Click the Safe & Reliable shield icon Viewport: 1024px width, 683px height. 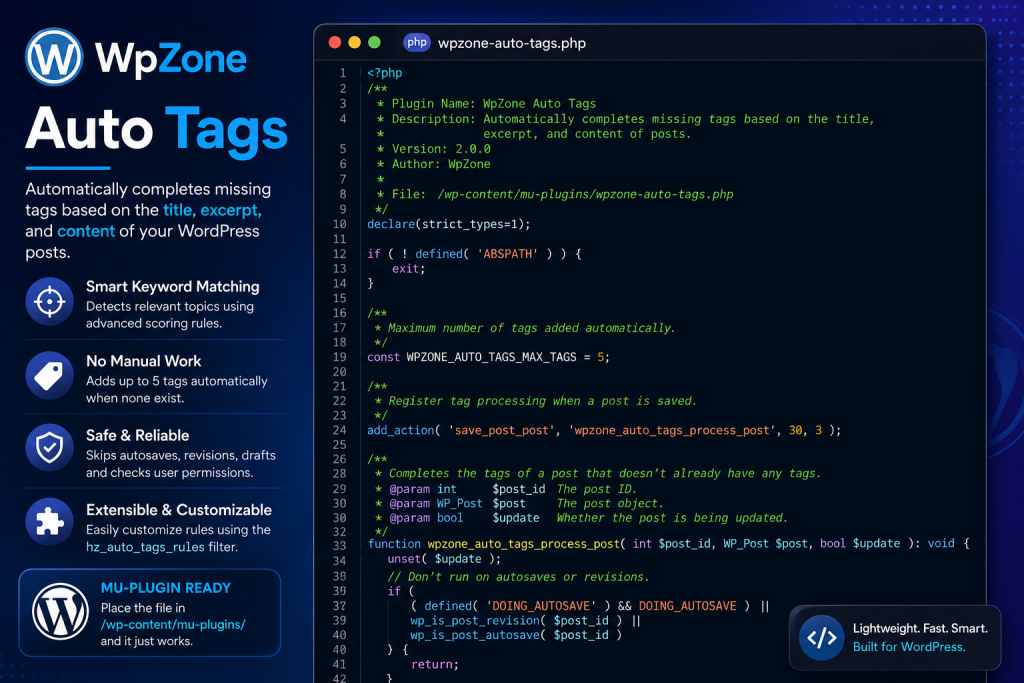click(x=50, y=448)
